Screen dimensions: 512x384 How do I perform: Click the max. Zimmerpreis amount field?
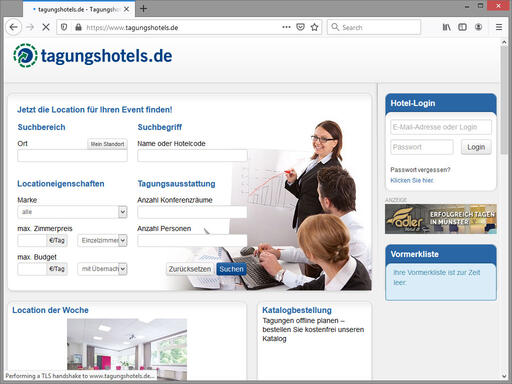pyautogui.click(x=32, y=240)
